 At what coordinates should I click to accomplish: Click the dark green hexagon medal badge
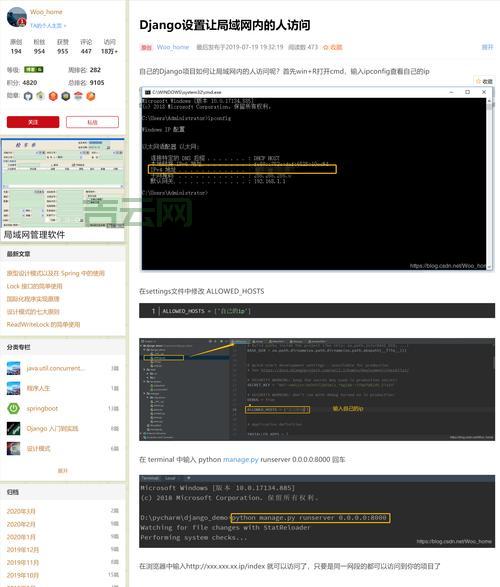(66, 96)
